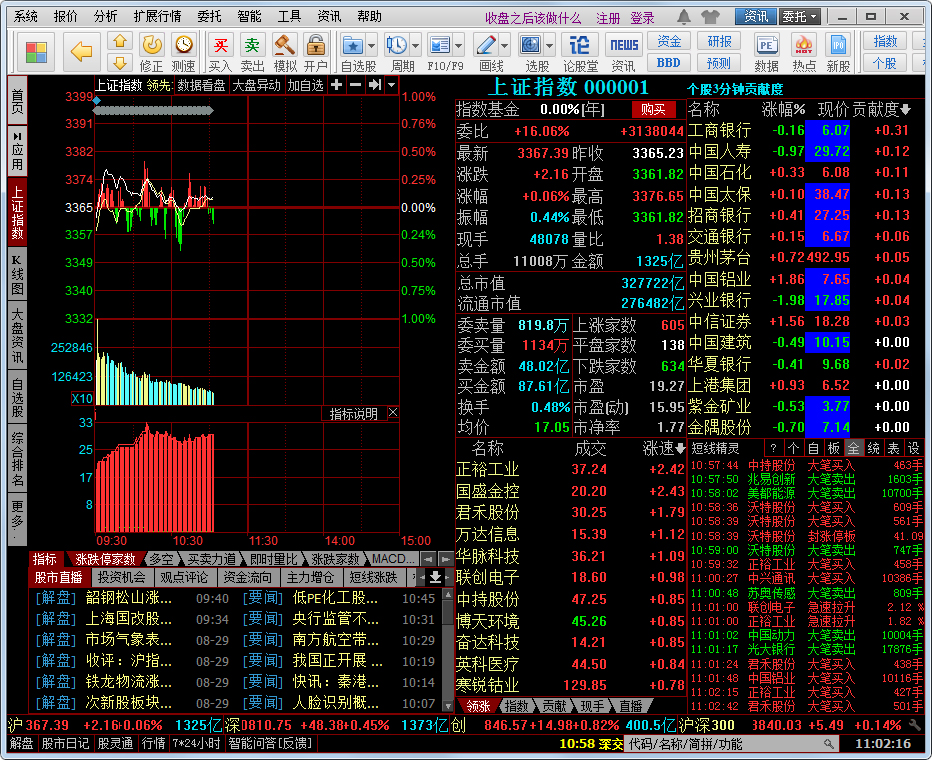Expand the 自选股 dropdown arrow
Image resolution: width=932 pixels, height=760 pixels.
pos(371,45)
